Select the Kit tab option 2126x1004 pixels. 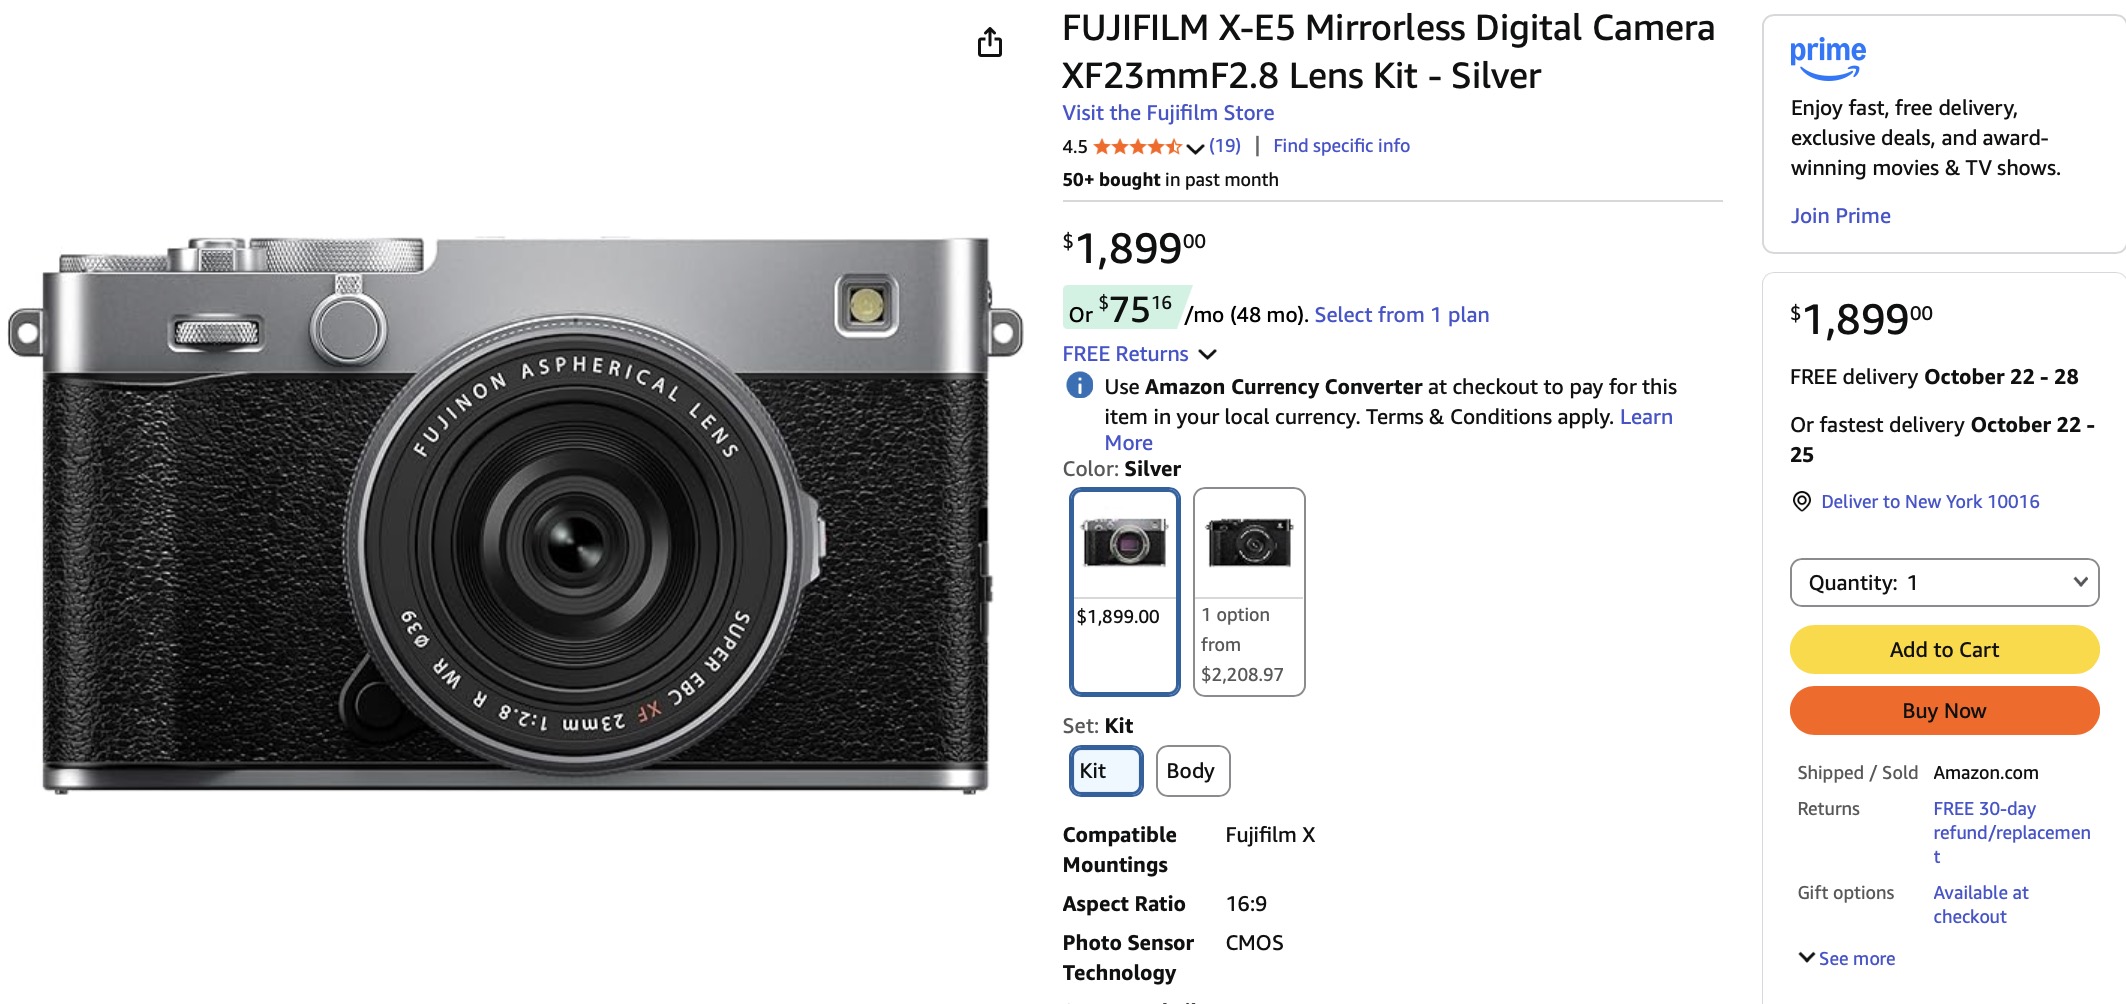(x=1105, y=771)
